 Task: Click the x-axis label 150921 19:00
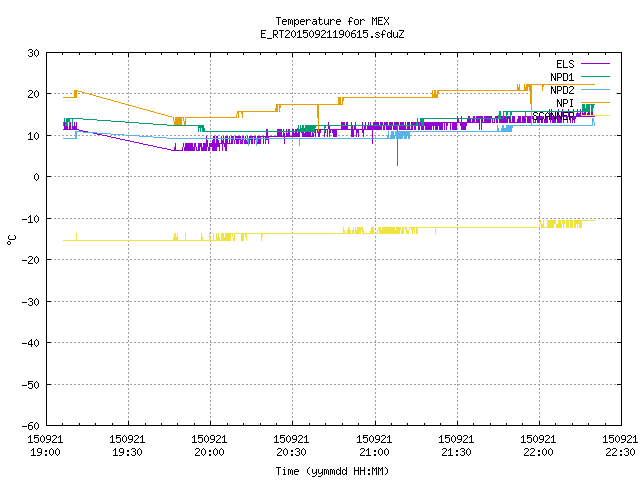click(45, 446)
